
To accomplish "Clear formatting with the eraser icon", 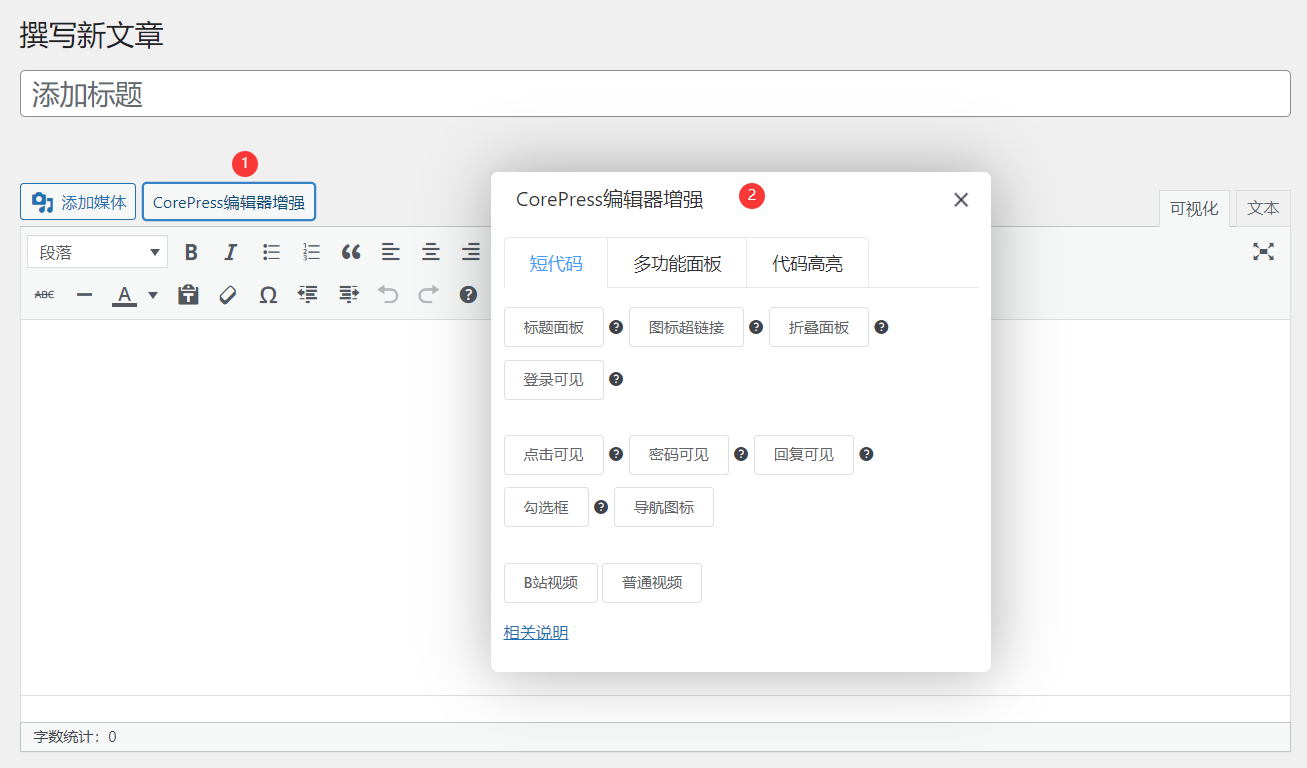I will pos(228,295).
